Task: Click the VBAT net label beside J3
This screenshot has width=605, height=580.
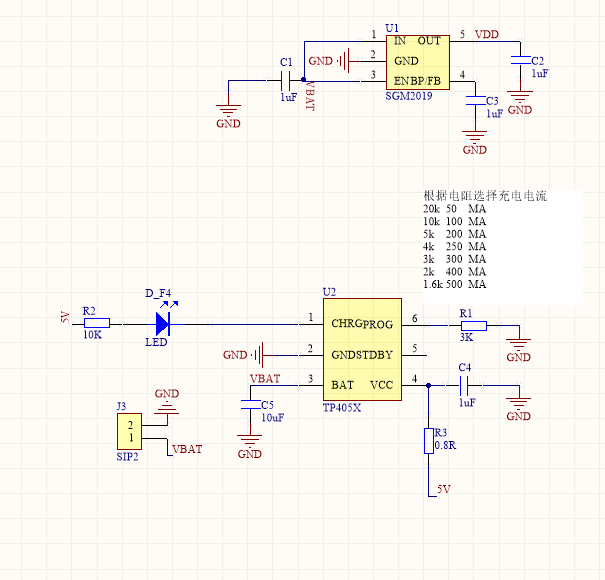Action: (x=187, y=449)
